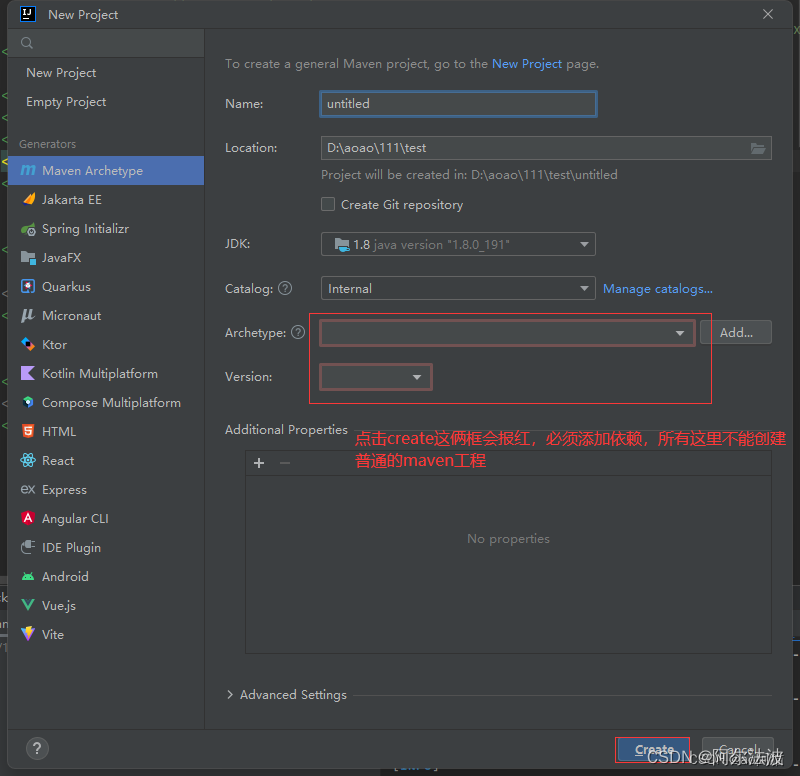Select Spring Initializr generator
The height and width of the screenshot is (776, 800).
pos(106,229)
